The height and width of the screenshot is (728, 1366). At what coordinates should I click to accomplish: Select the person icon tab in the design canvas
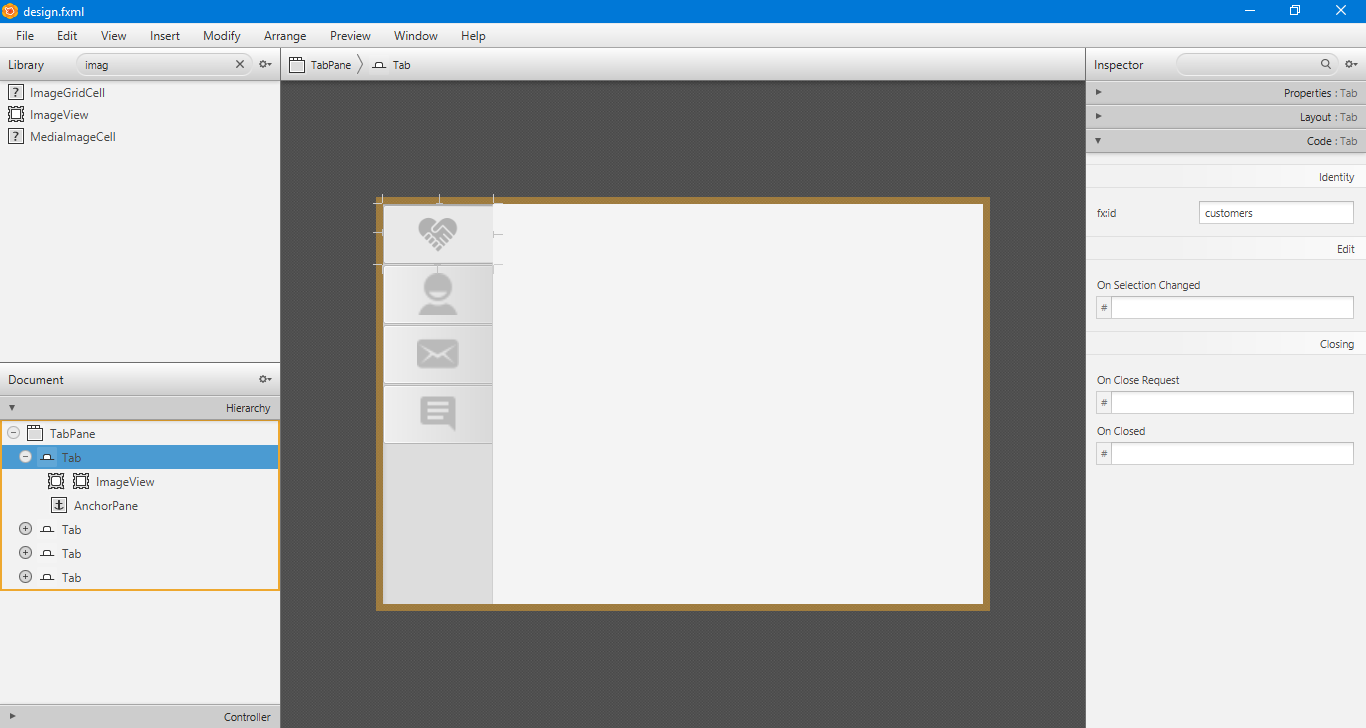click(x=437, y=293)
